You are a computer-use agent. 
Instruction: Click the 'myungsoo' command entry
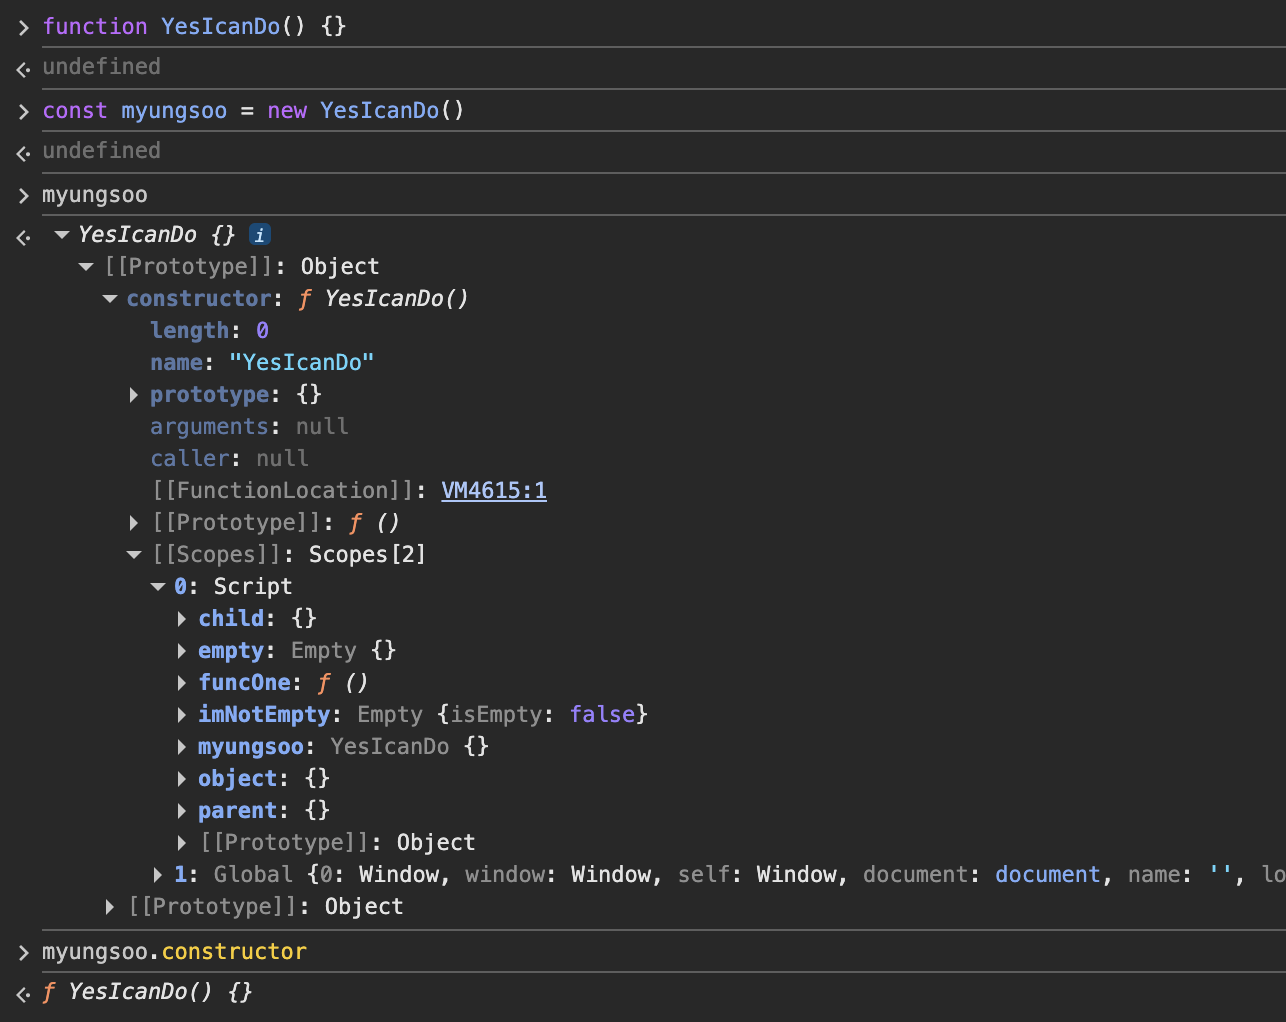[95, 195]
